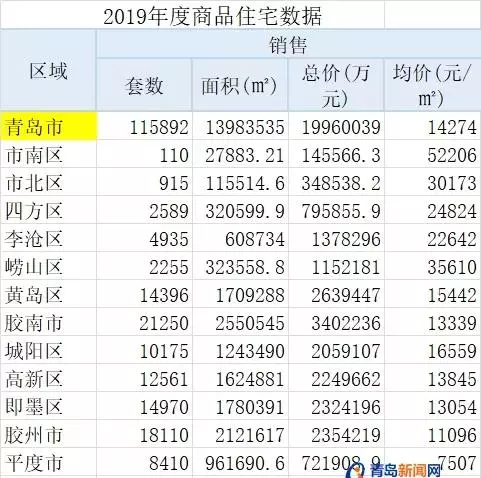Select cell with value 115892
The width and height of the screenshot is (481, 478).
[x=144, y=126]
